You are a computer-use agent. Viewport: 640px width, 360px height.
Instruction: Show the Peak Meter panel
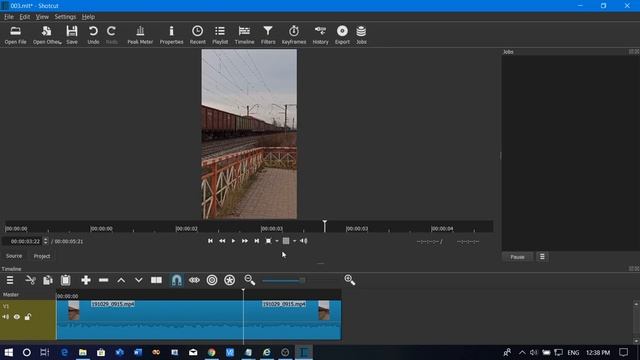point(140,35)
